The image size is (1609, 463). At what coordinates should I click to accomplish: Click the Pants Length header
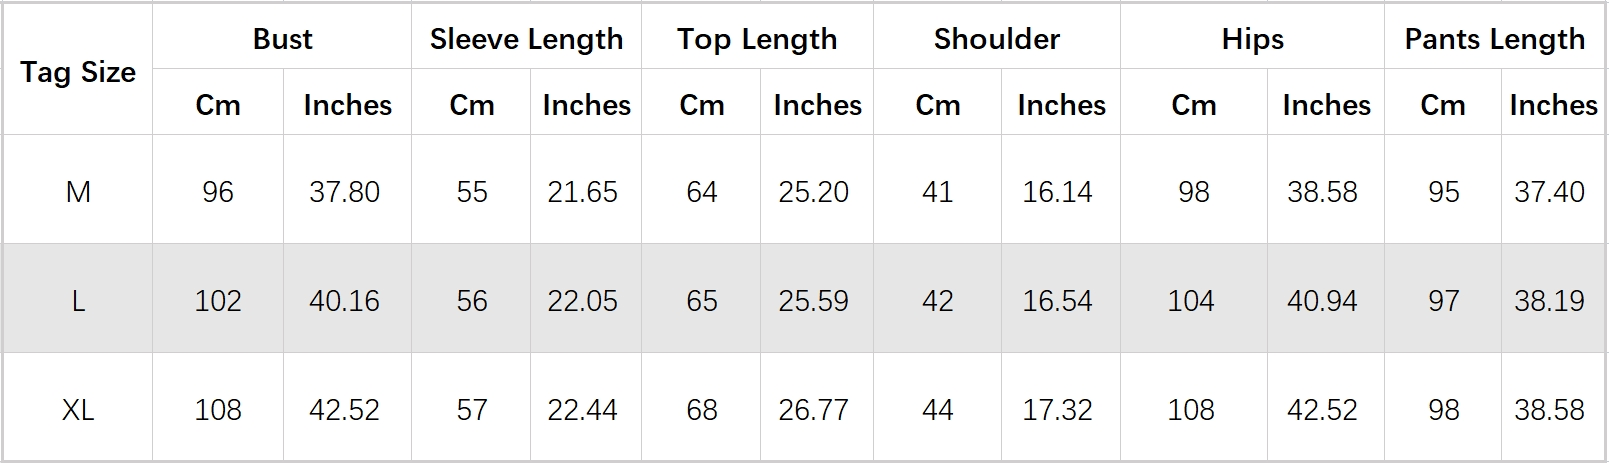tap(1494, 39)
